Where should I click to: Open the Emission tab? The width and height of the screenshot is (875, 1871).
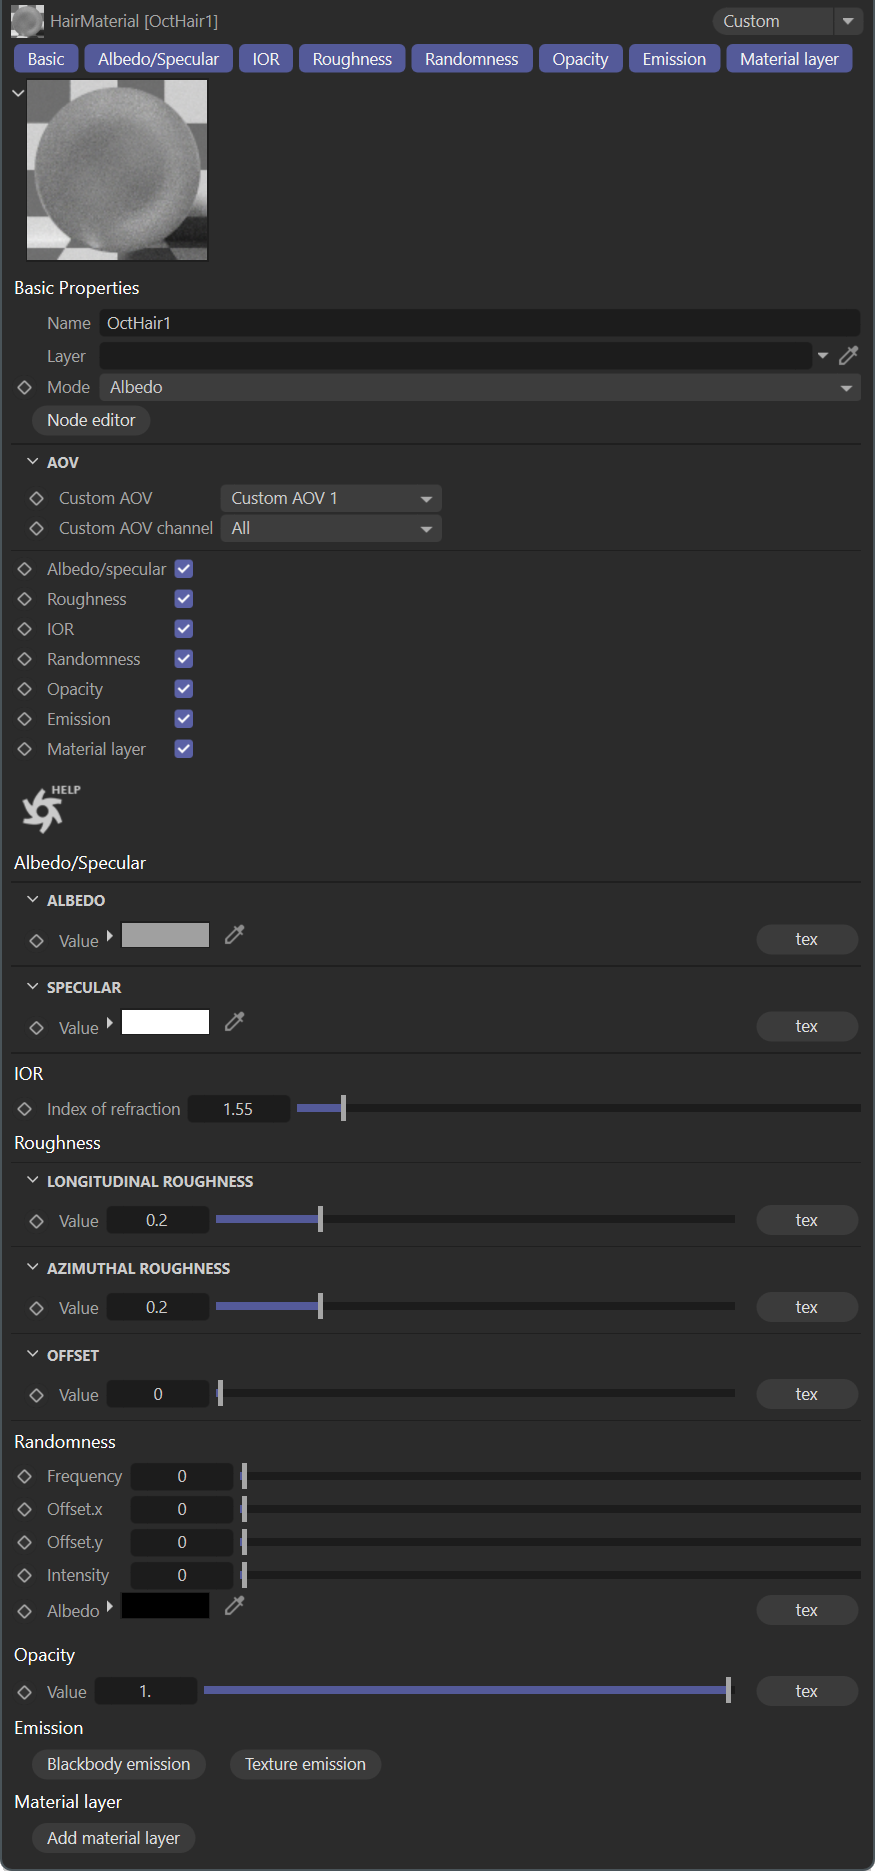tap(674, 59)
